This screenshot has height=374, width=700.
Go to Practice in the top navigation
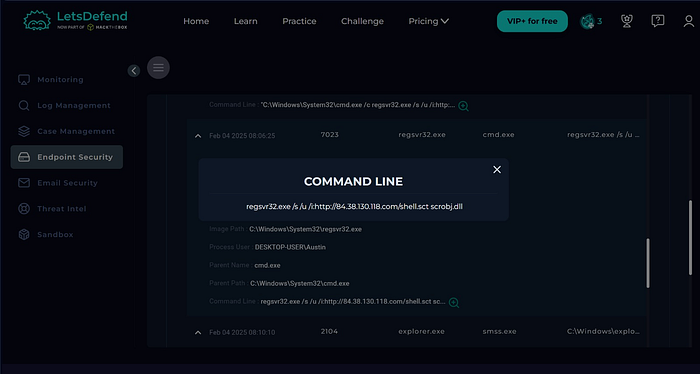click(x=299, y=21)
